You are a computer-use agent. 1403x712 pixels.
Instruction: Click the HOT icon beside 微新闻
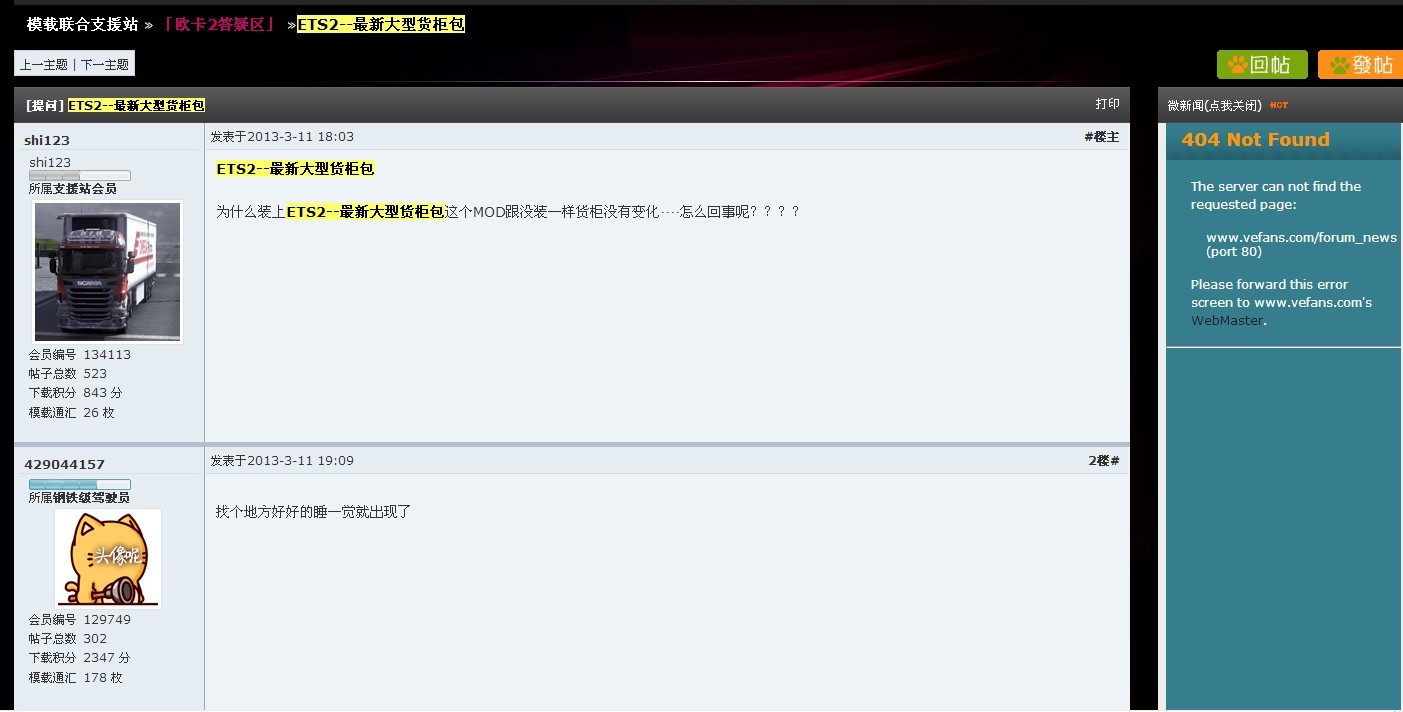click(x=1279, y=105)
